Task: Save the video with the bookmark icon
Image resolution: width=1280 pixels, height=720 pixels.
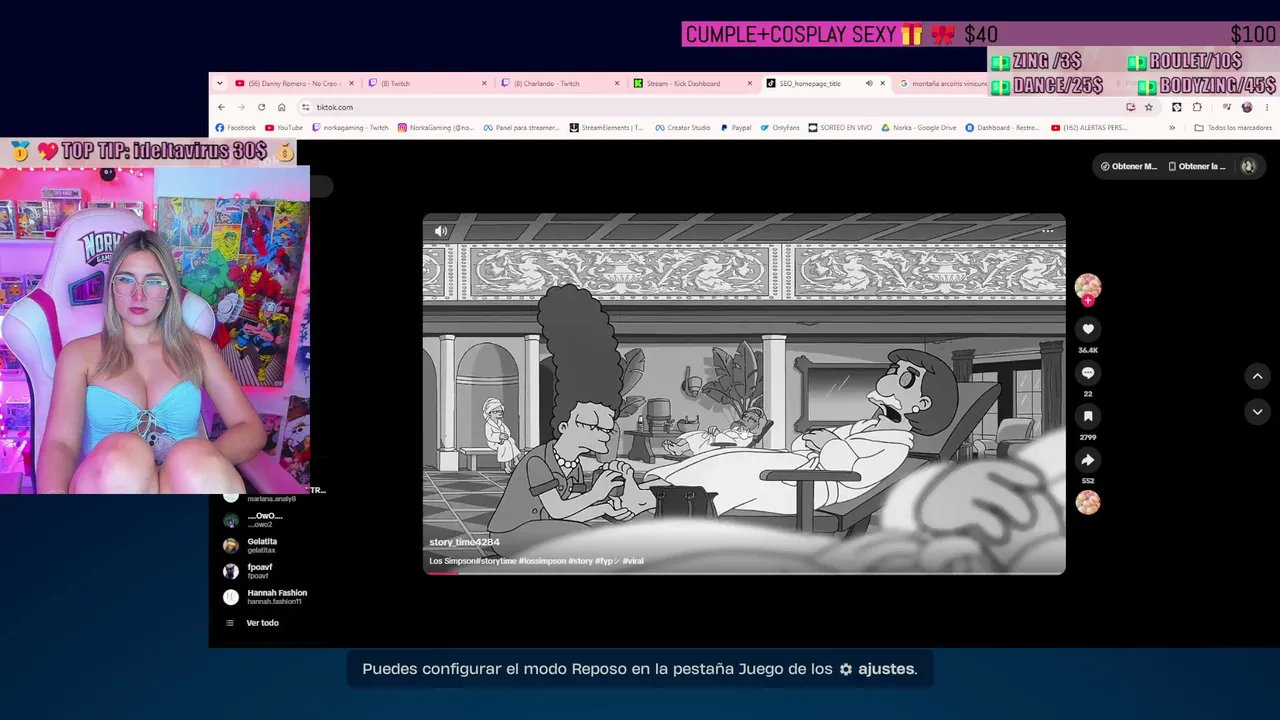Action: [x=1088, y=416]
